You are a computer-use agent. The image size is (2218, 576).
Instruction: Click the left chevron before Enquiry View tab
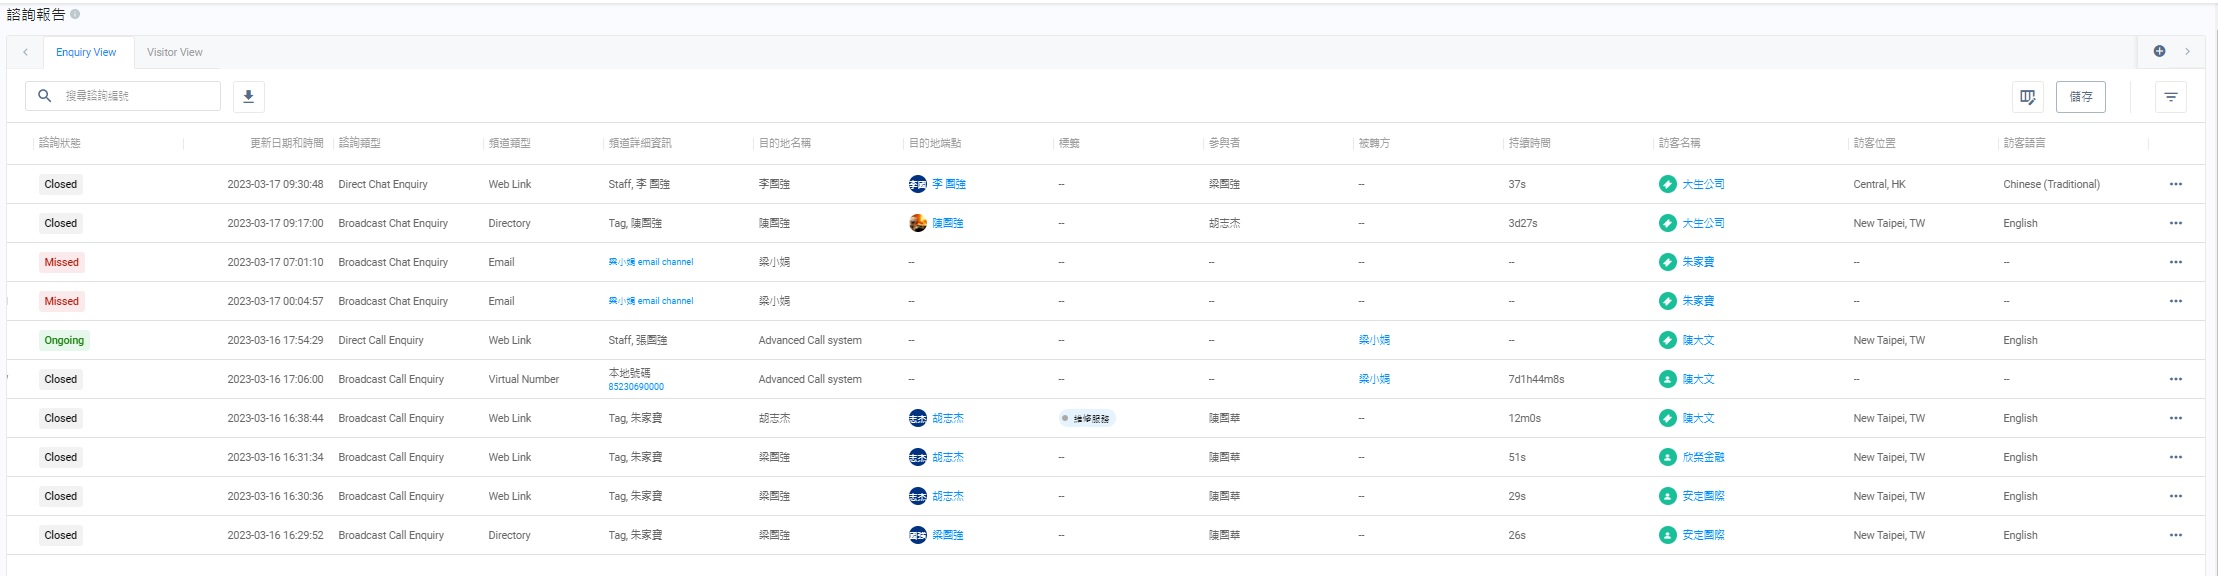pos(25,52)
